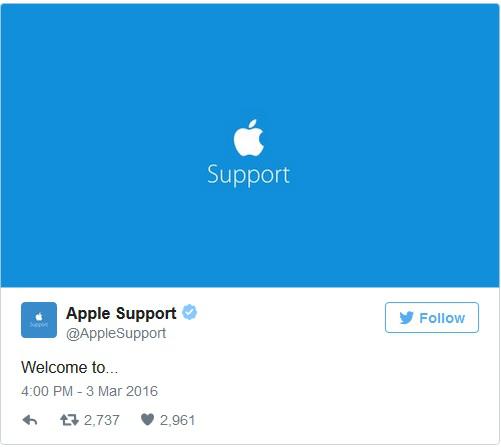Image resolution: width=501 pixels, height=447 pixels.
Task: Click the Twitter bird icon in Follow
Action: [407, 318]
